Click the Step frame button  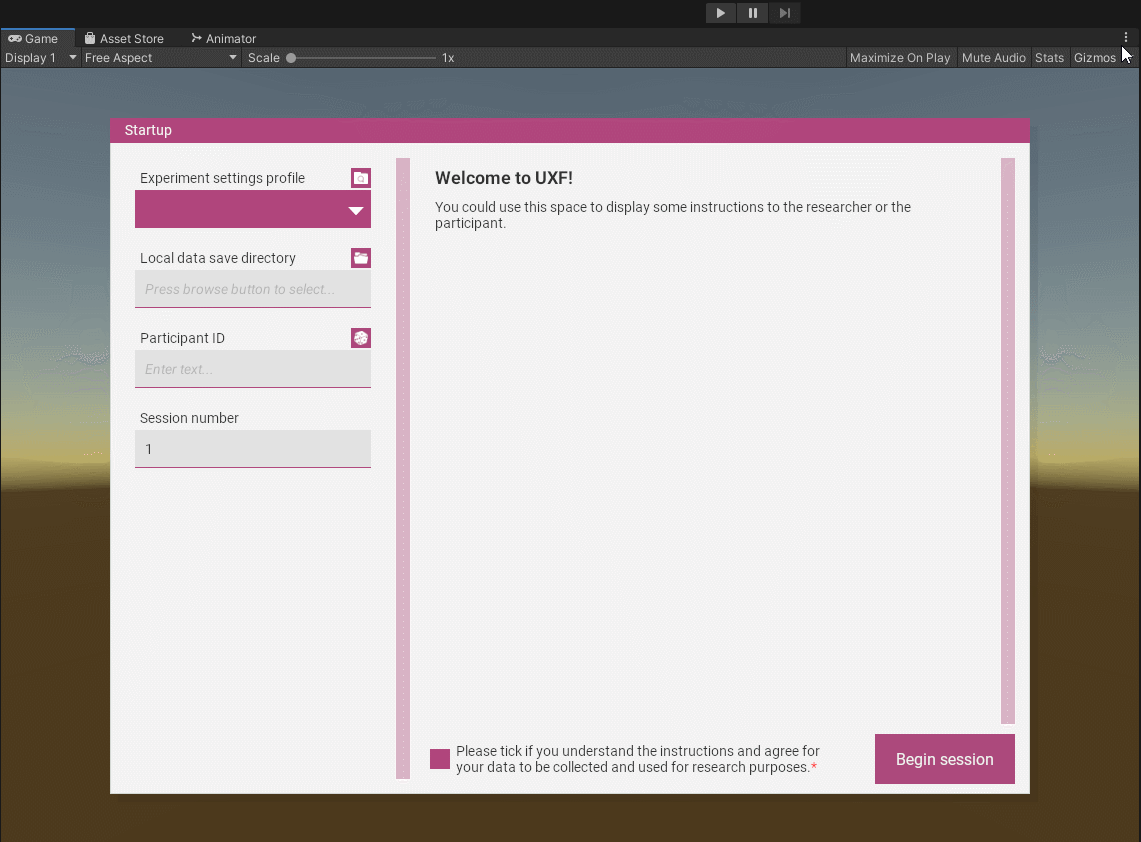(785, 13)
